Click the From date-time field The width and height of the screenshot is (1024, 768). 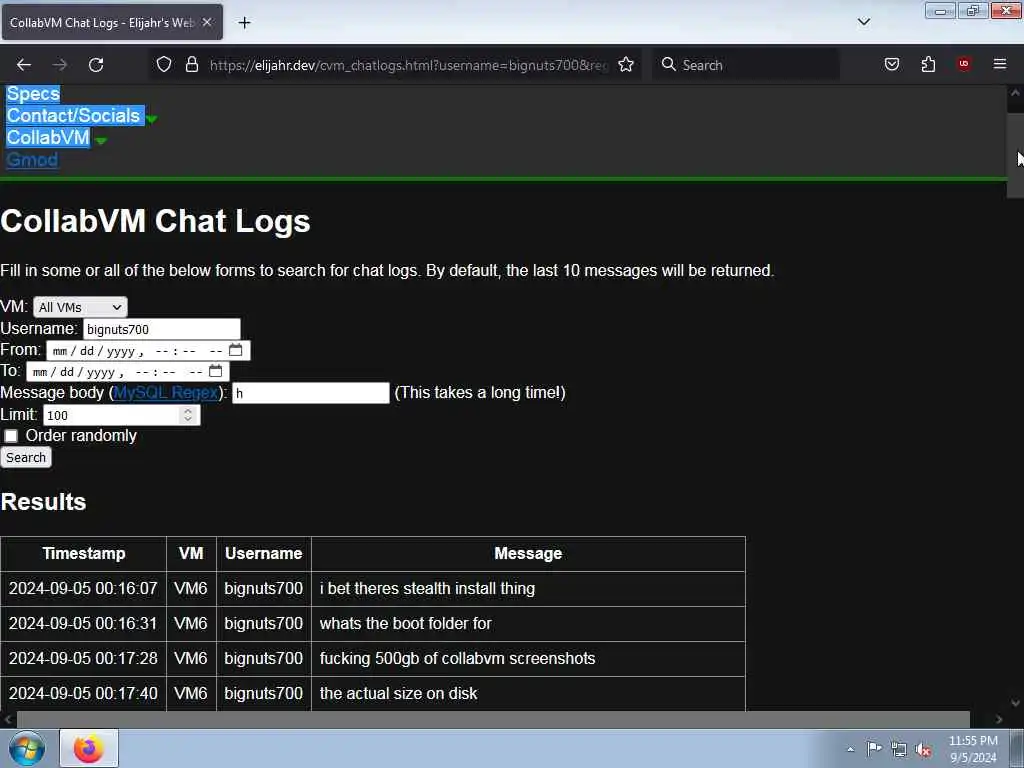click(148, 351)
